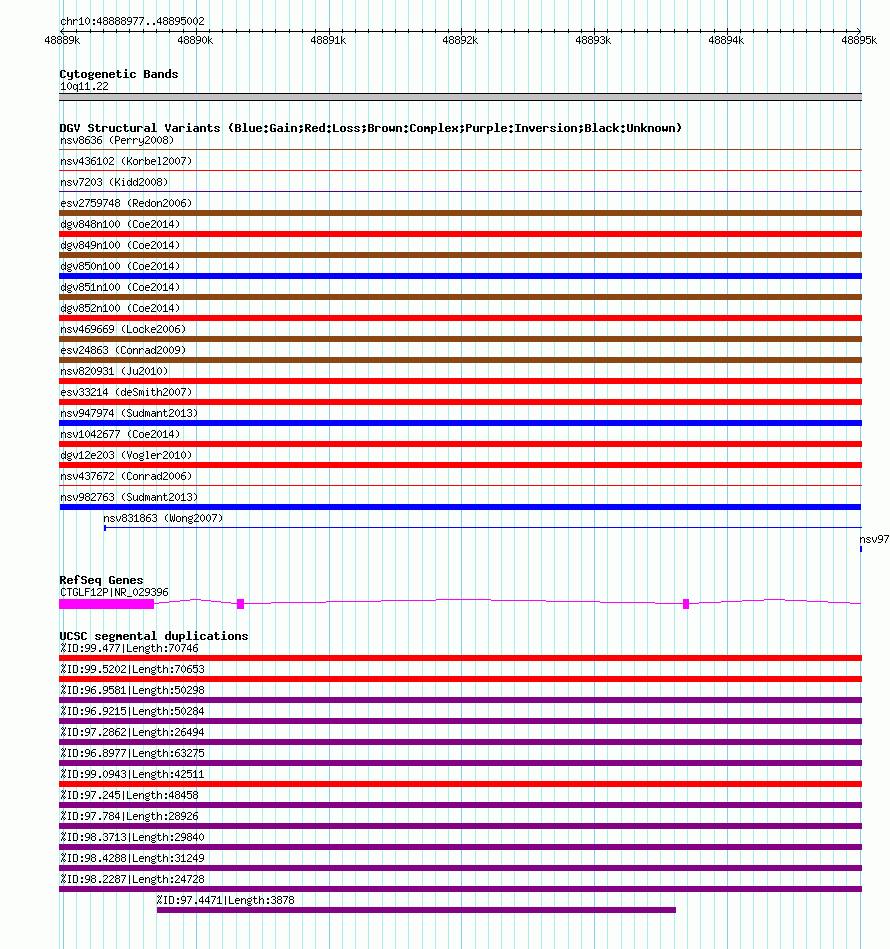
Task: Click the small magenta exon near 48890k
Action: coord(240,604)
